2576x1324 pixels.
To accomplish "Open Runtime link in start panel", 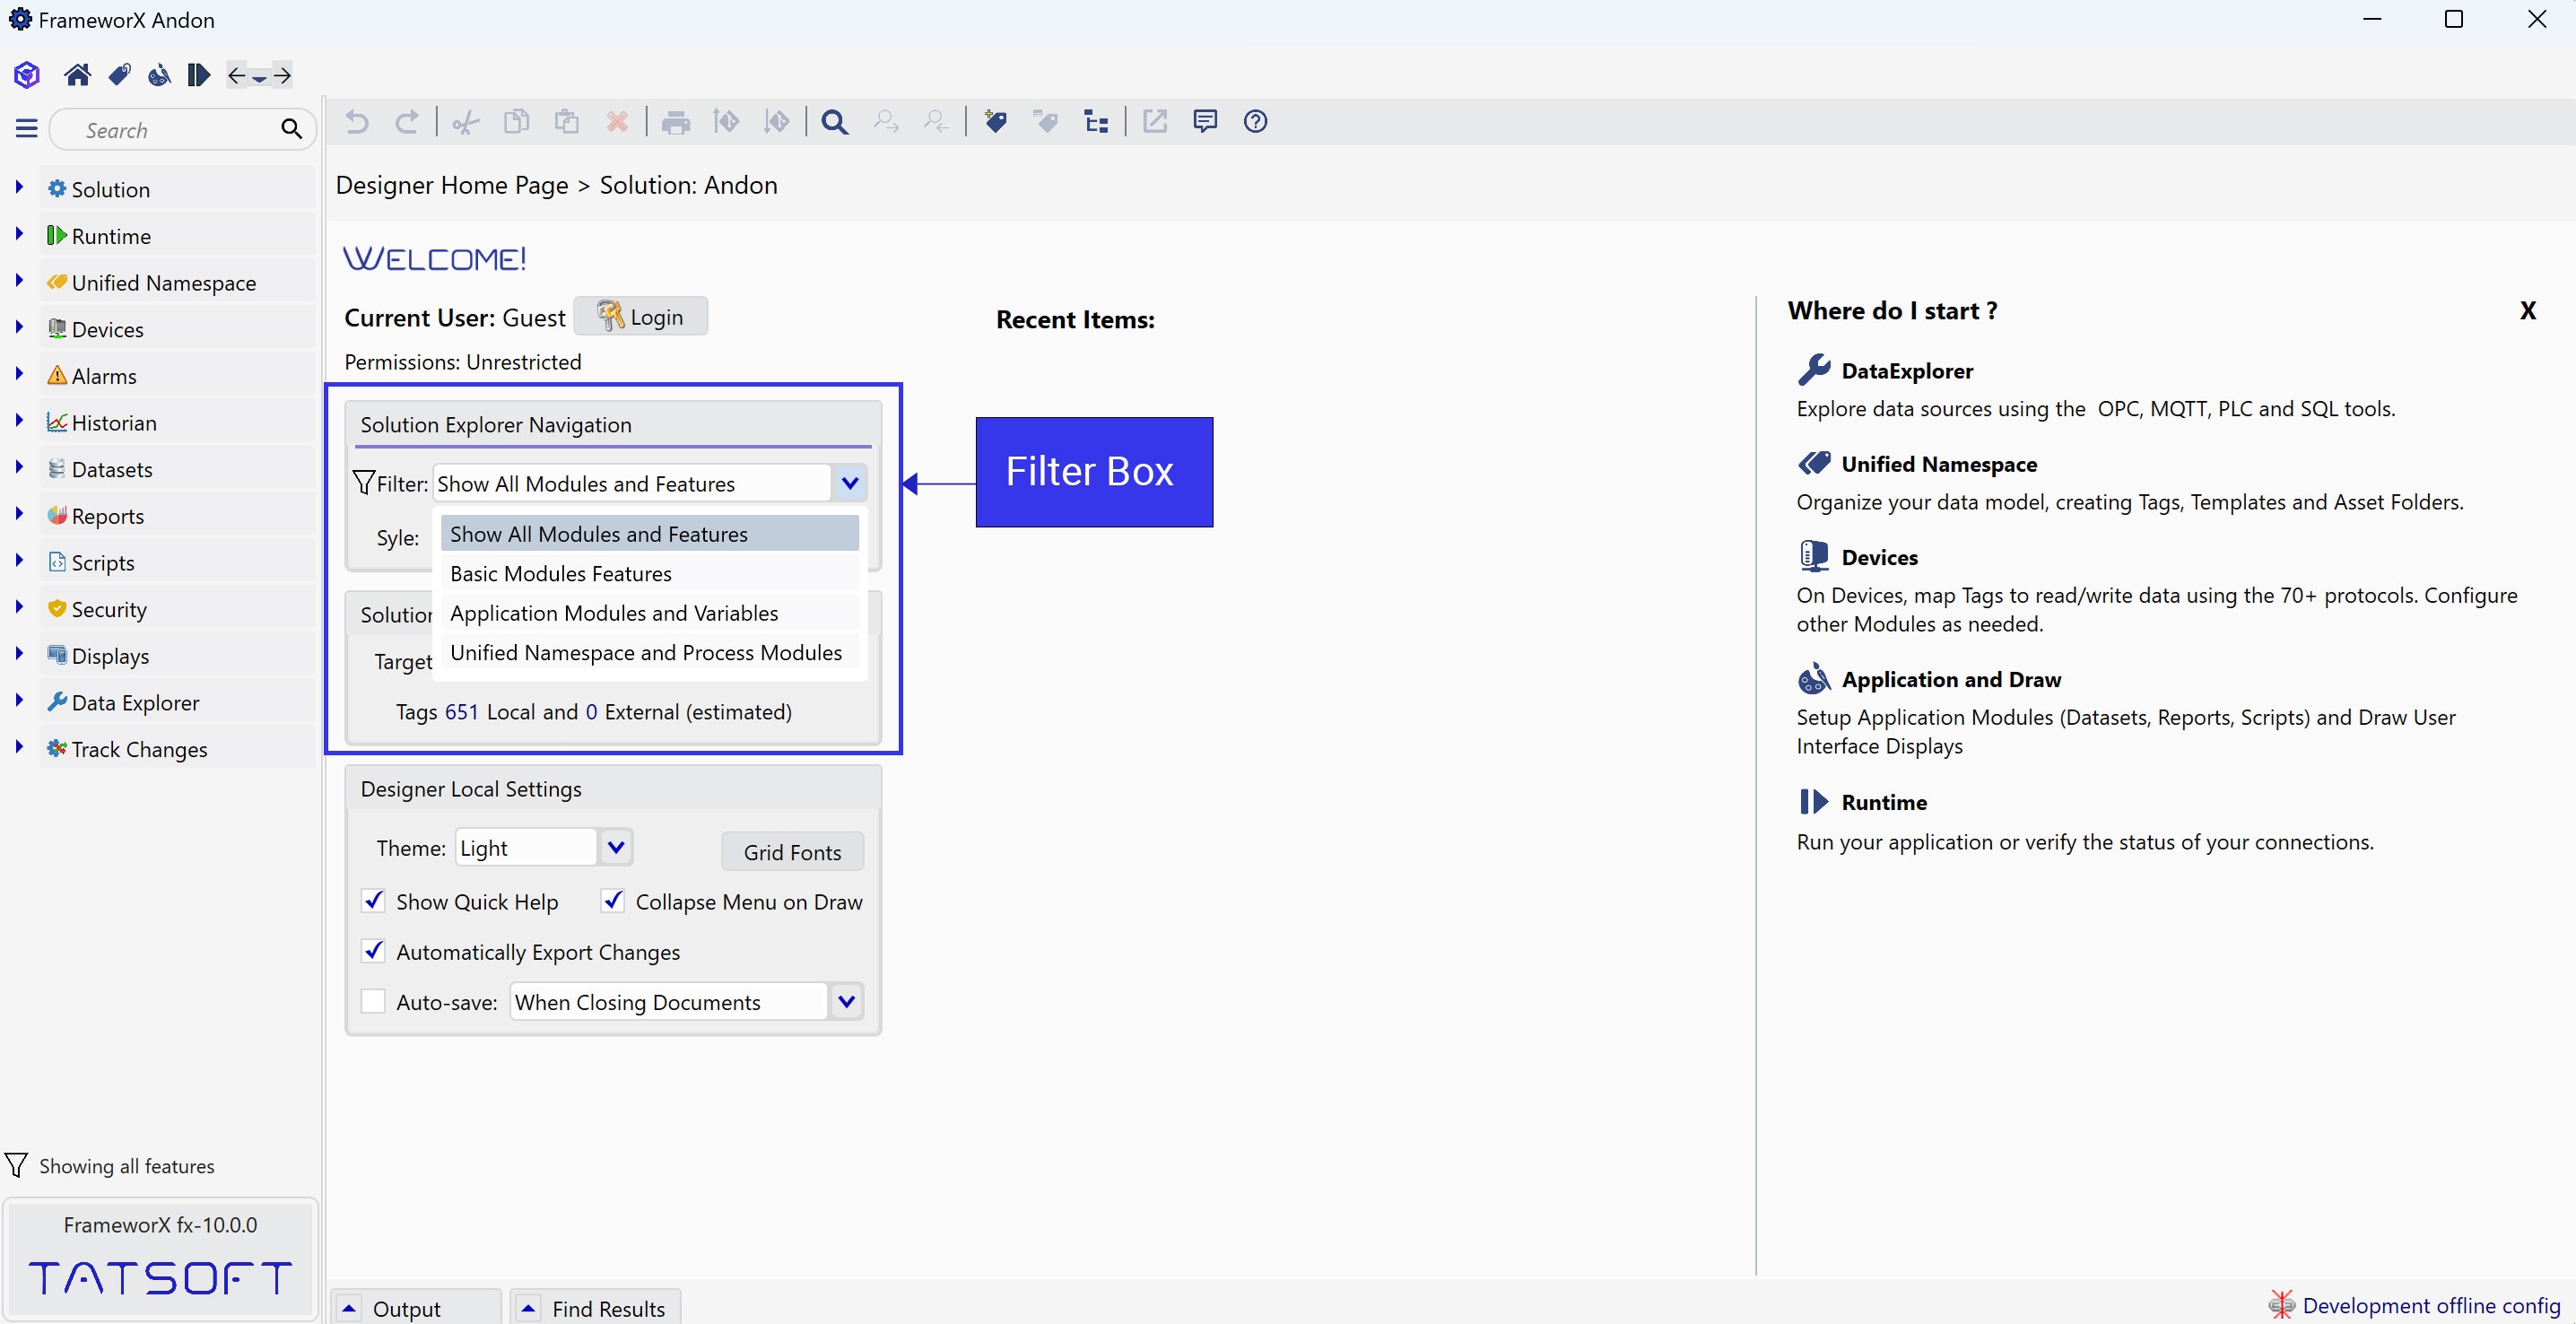I will (x=1883, y=802).
